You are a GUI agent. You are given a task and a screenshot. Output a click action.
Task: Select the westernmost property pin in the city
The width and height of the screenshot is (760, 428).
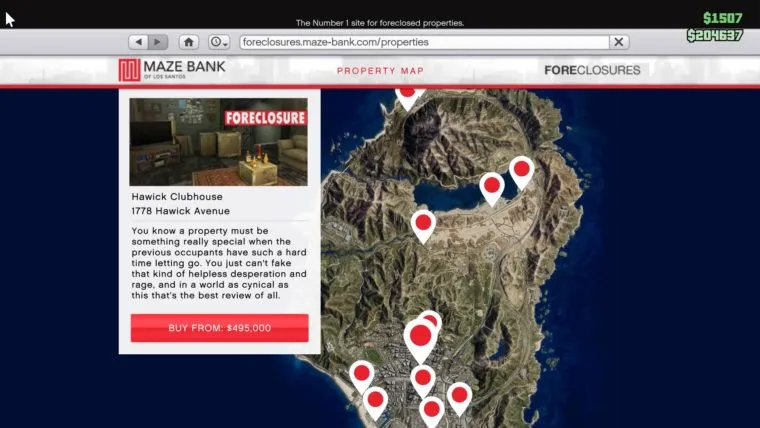[x=361, y=375]
